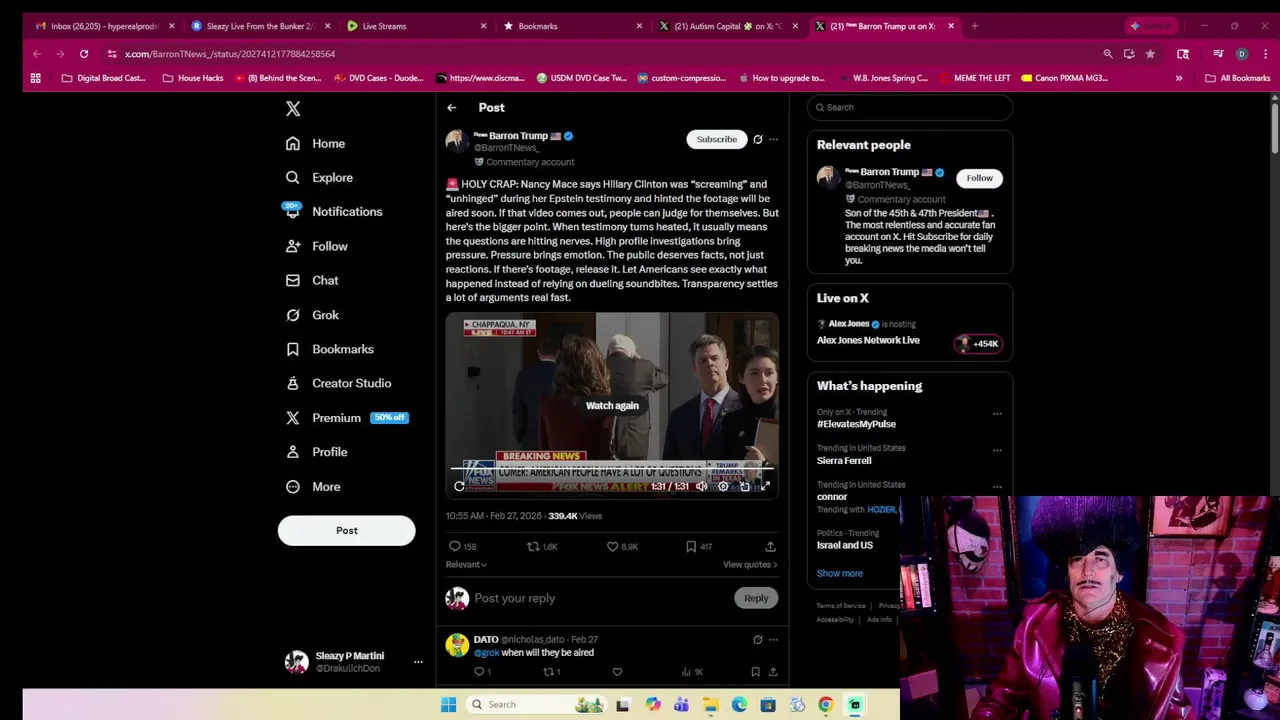Switch to the Live Streams browser tab

click(417, 26)
